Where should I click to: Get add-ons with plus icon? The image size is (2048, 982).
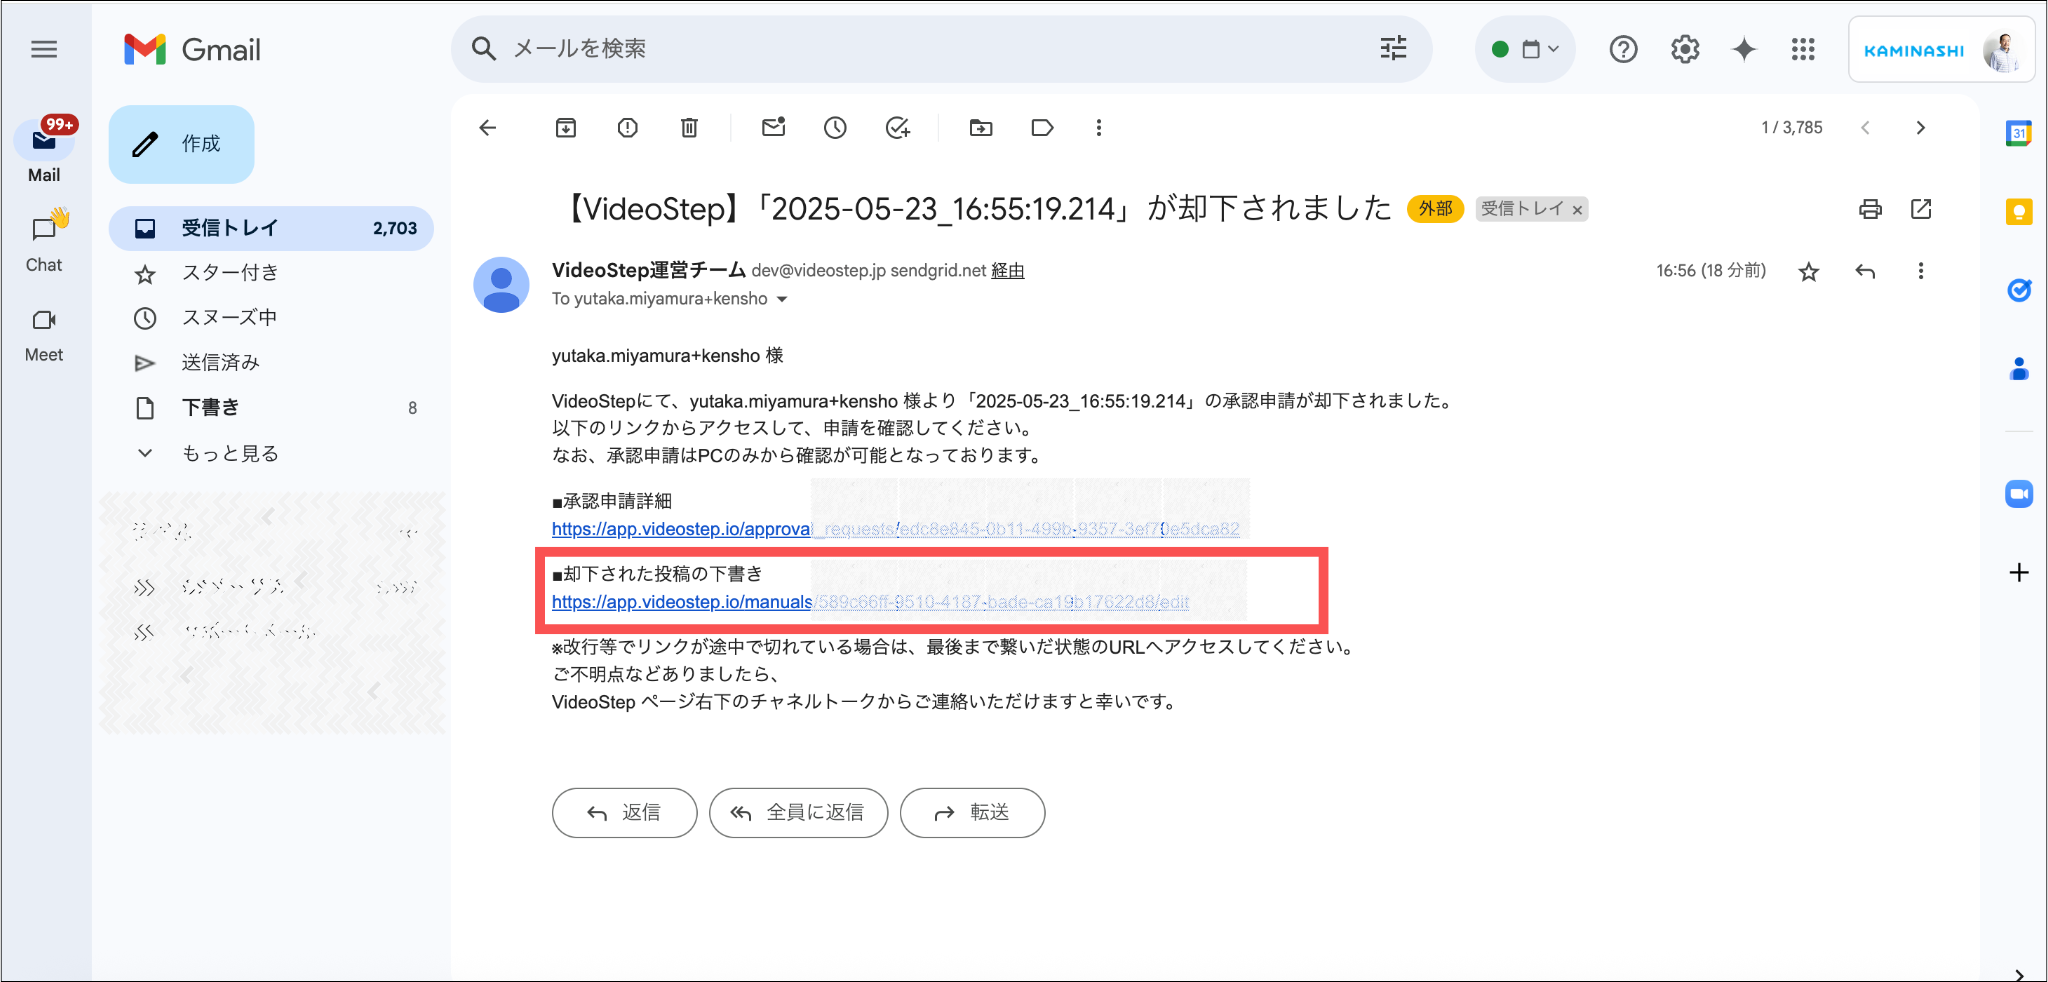[x=2019, y=572]
